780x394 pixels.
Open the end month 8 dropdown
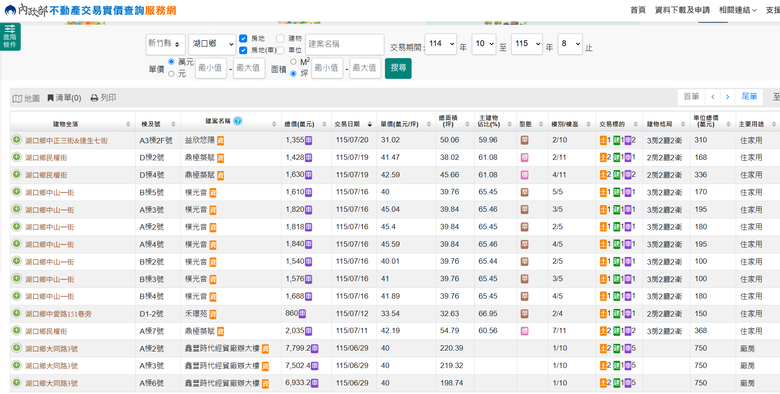coord(570,44)
